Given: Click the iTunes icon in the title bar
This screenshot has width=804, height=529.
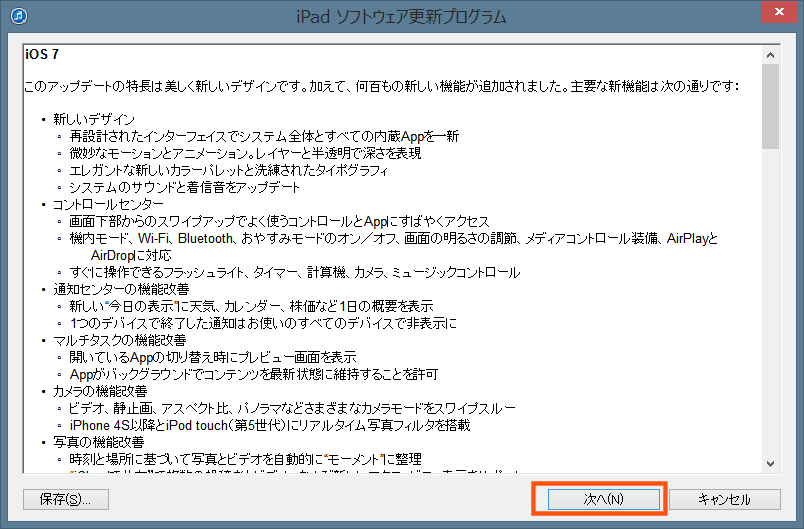Looking at the screenshot, I should (19, 17).
